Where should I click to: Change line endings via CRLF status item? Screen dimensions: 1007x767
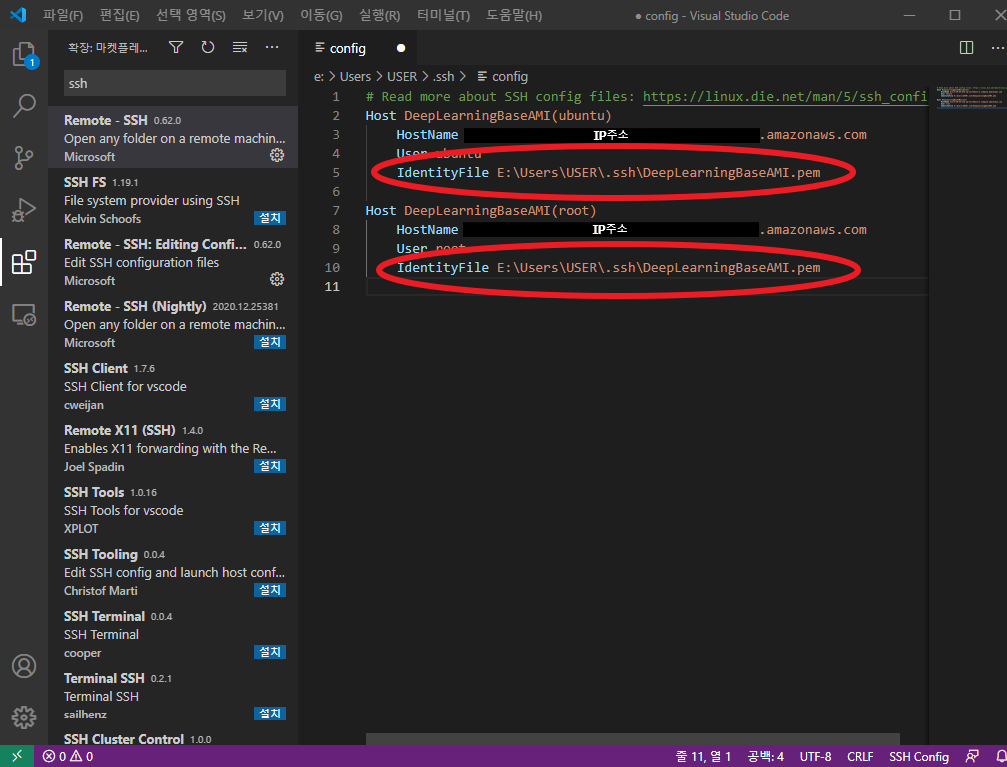point(860,757)
